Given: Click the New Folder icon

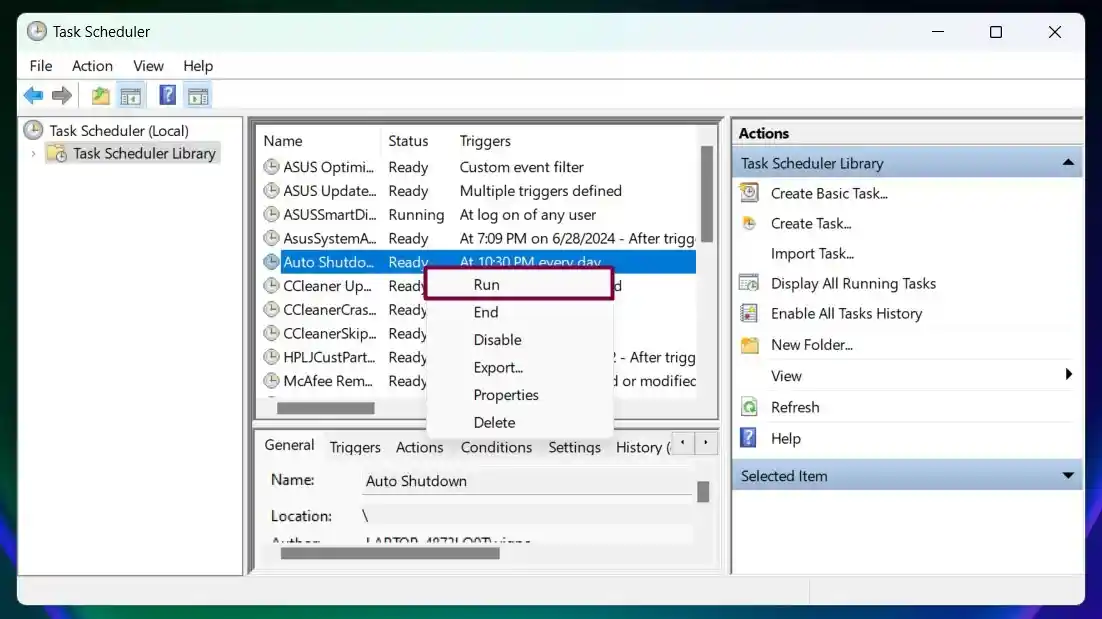Looking at the screenshot, I should coord(749,345).
